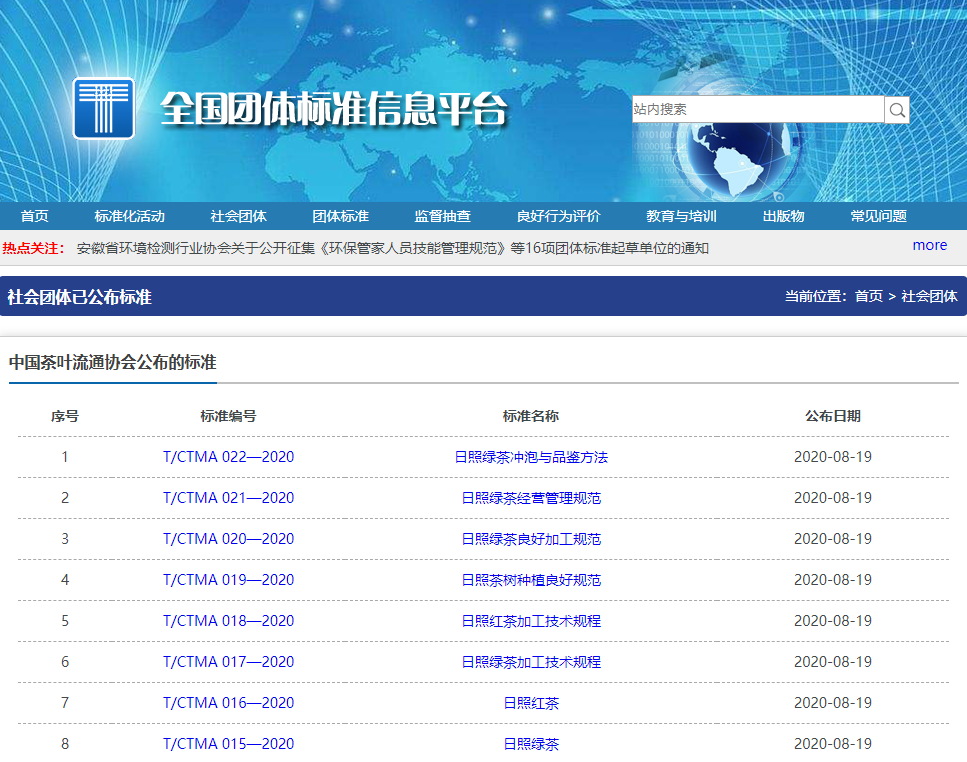This screenshot has height=762, width=967.
Task: Click the search magnifier icon
Action: 897,110
